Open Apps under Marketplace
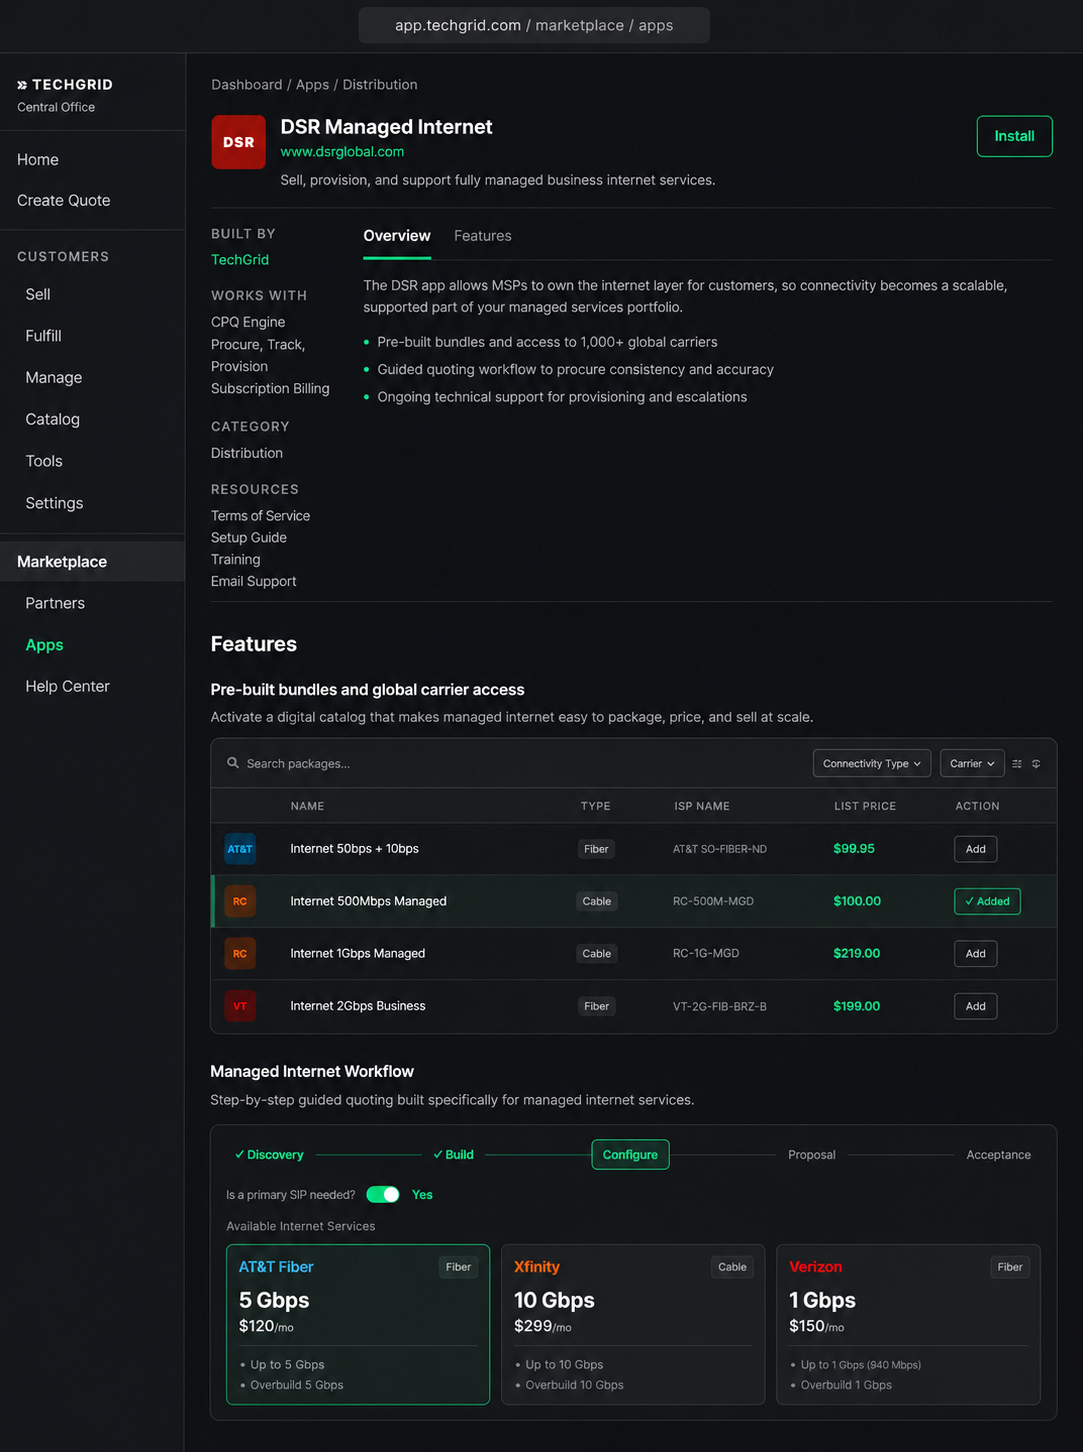Image resolution: width=1083 pixels, height=1452 pixels. [44, 645]
